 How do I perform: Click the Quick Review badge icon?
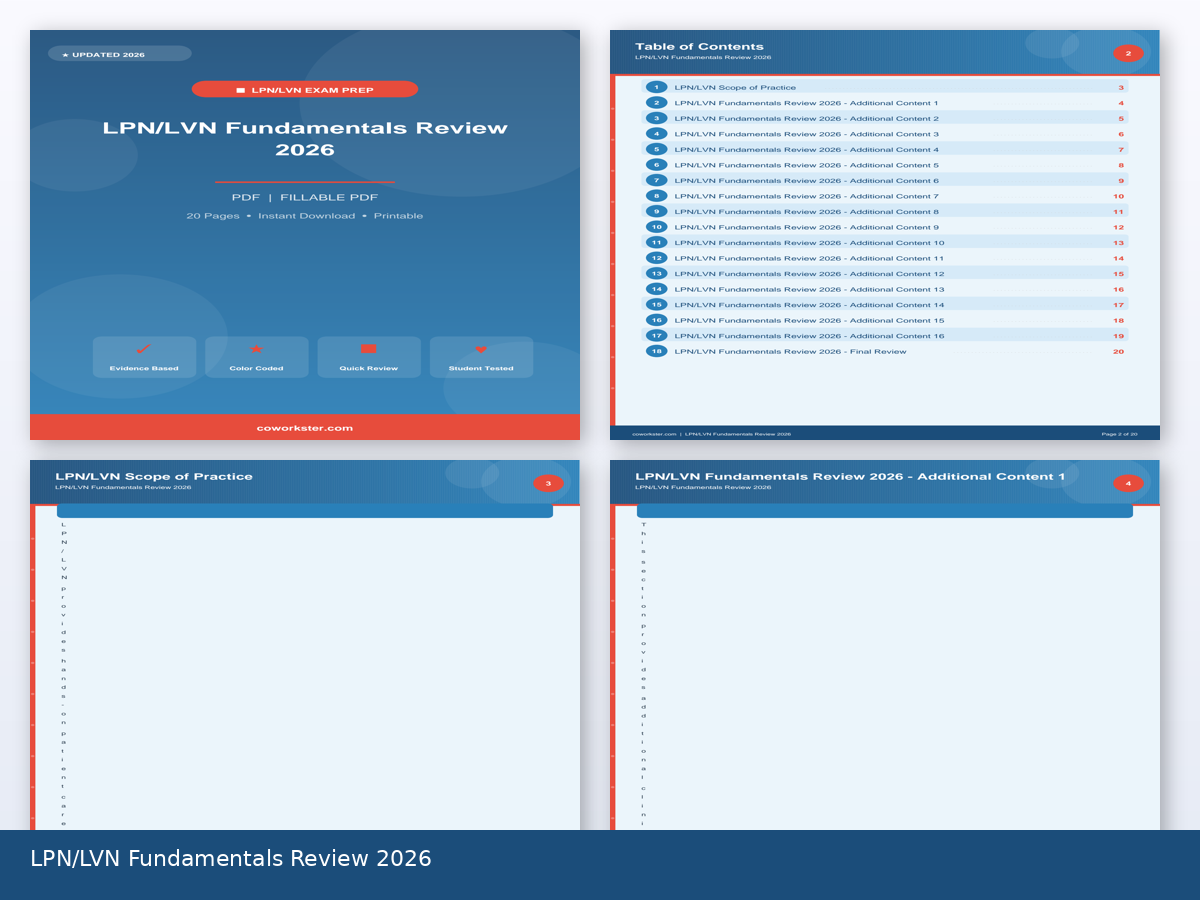[368, 349]
